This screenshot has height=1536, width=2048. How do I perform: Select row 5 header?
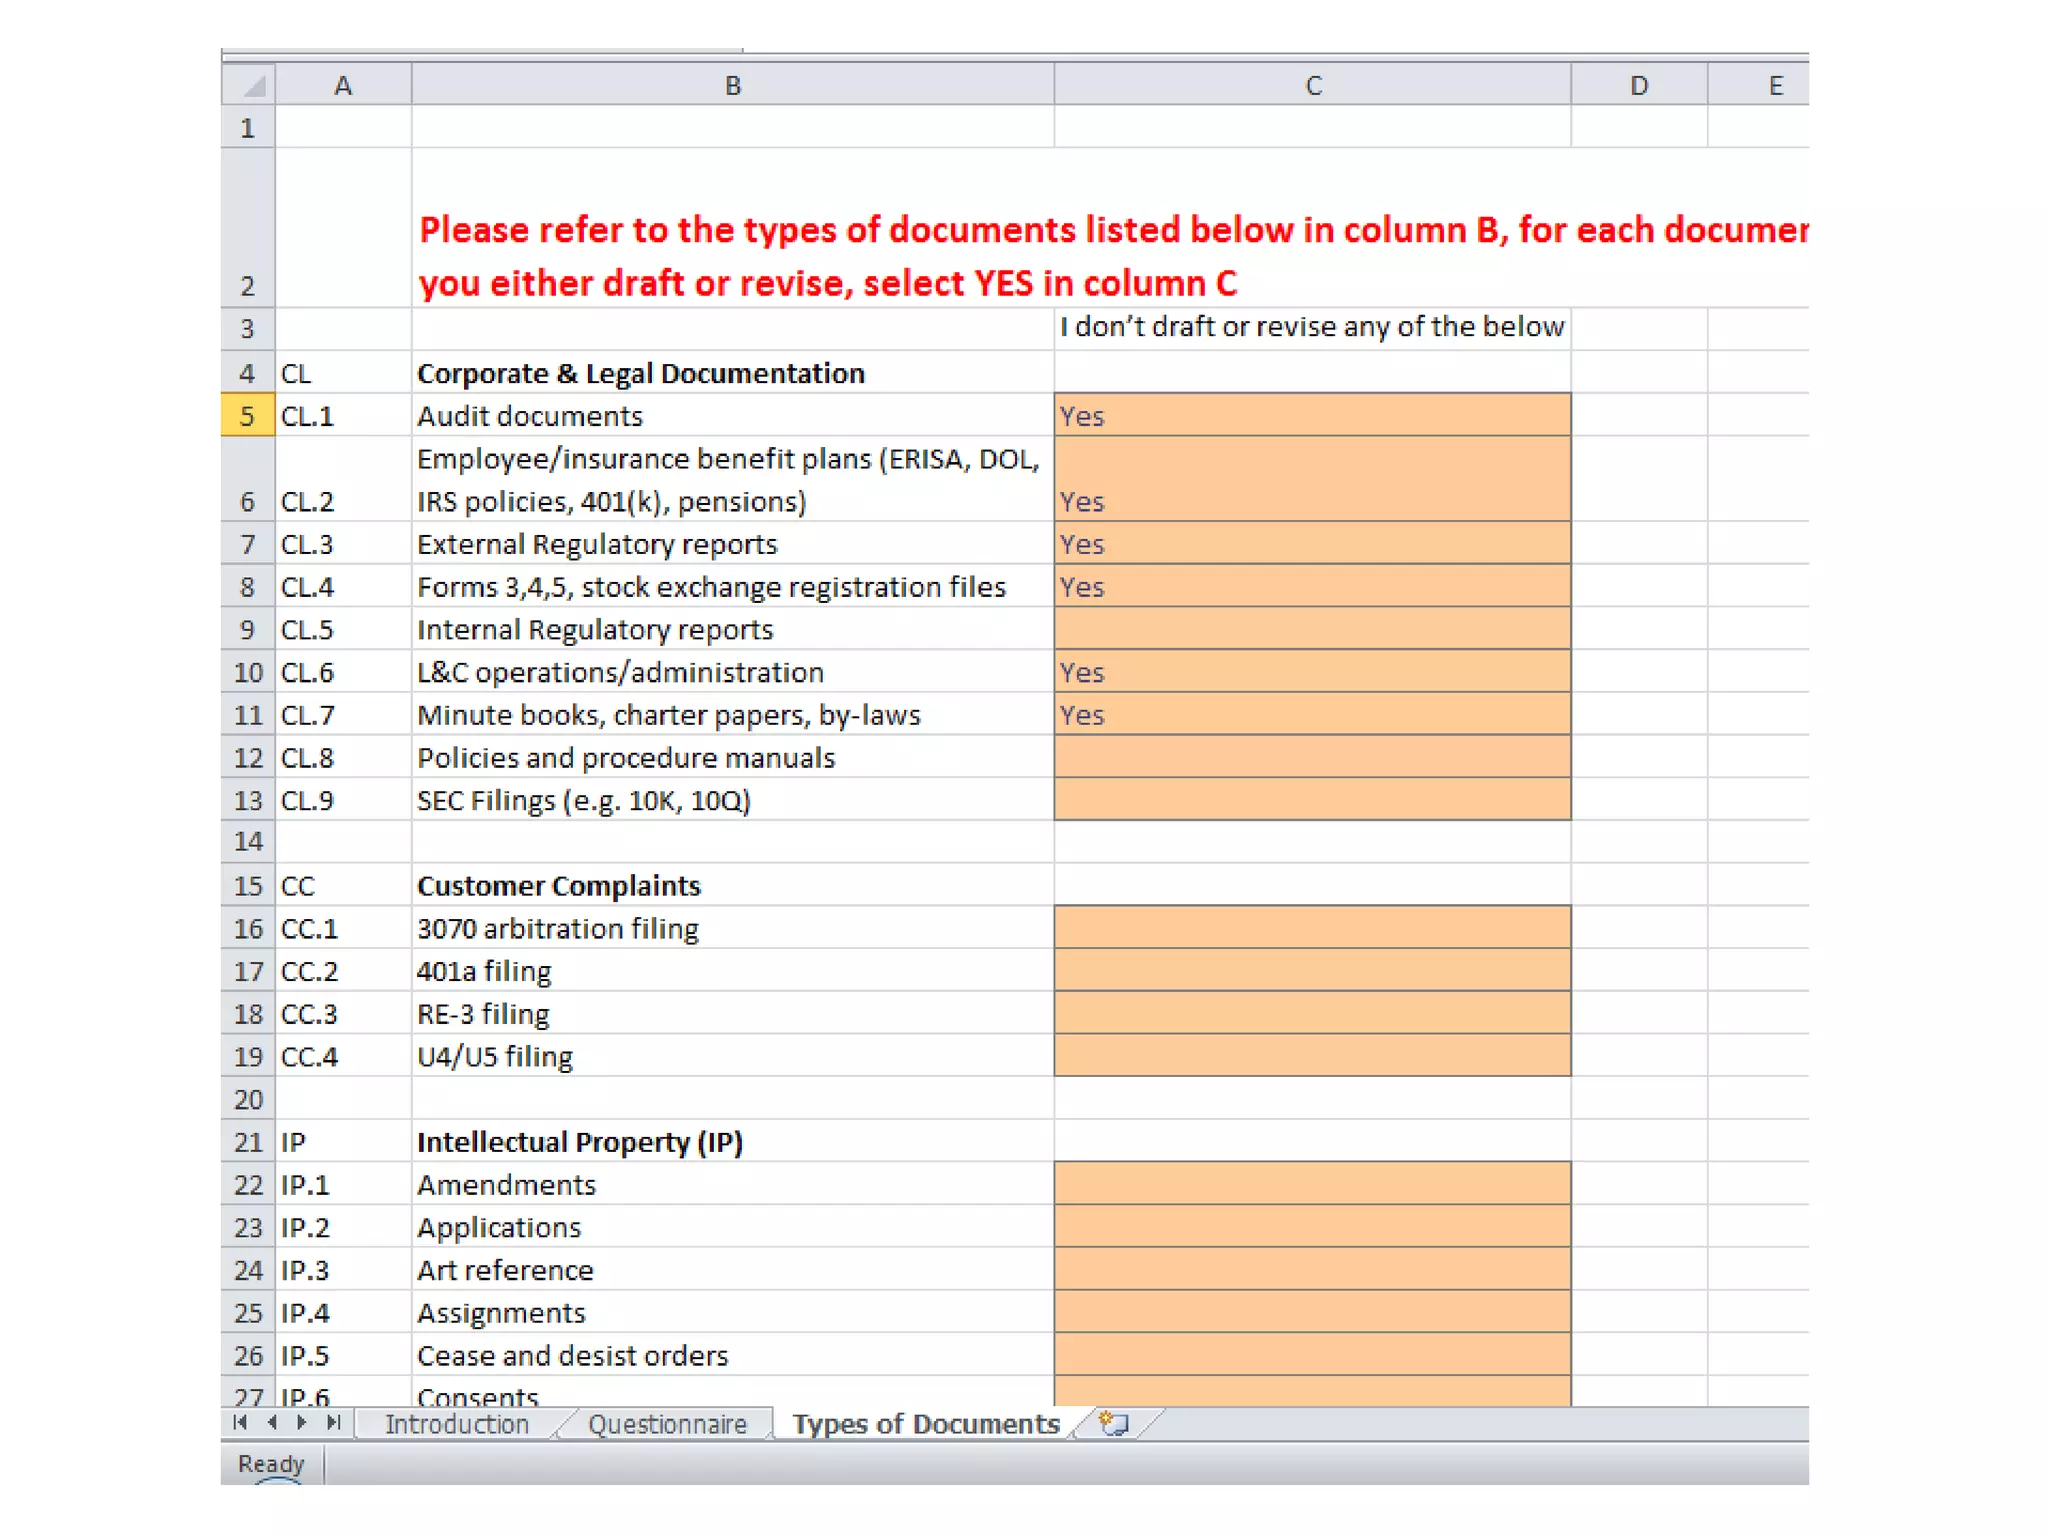coord(247,416)
